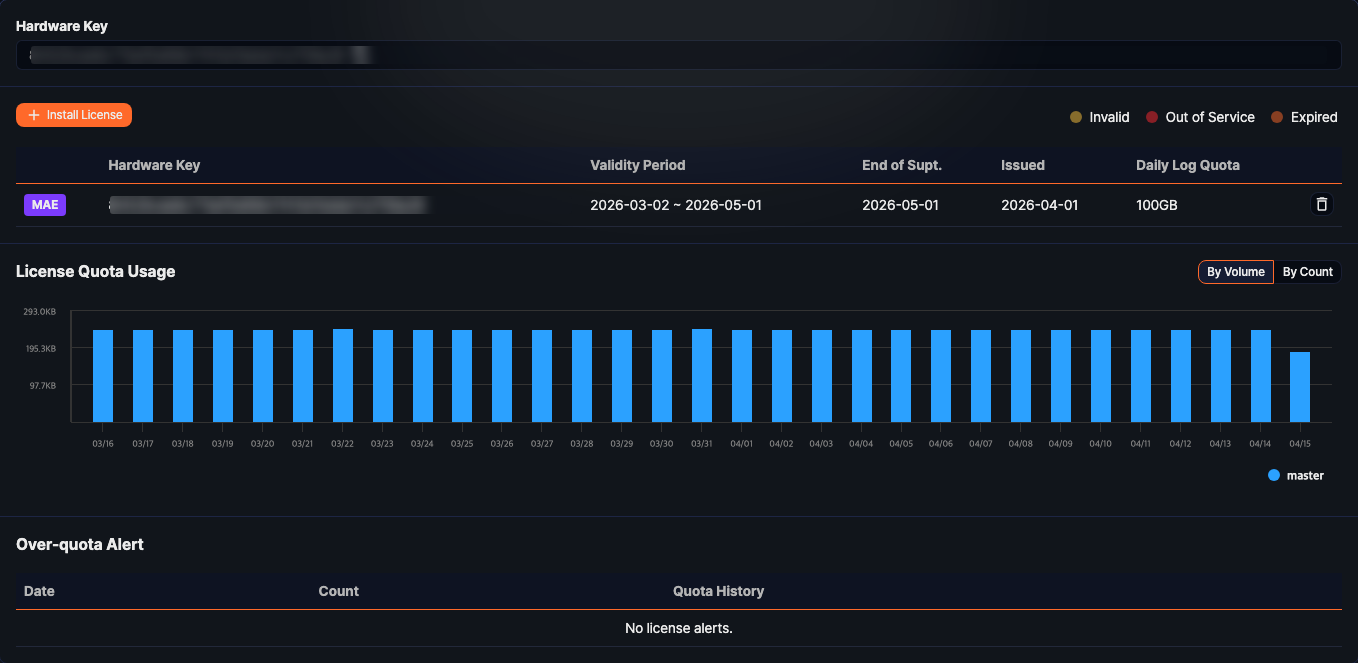1358x663 pixels.
Task: Toggle the master series in chart legend
Action: pos(1295,475)
